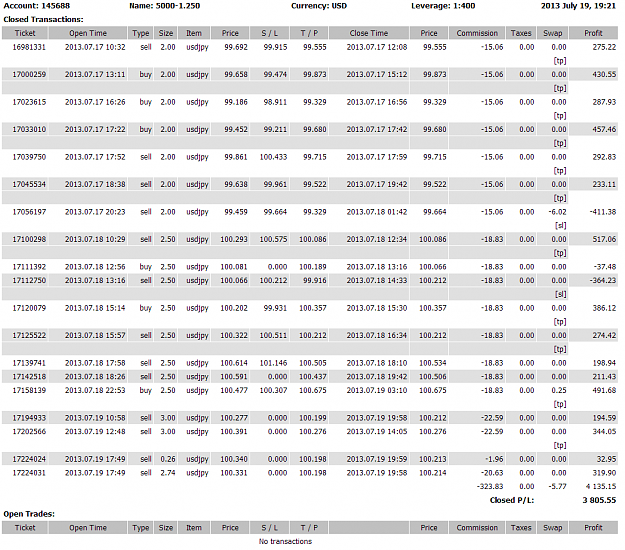This screenshot has width=625, height=550.
Task: Click the S / L header in Closed Transactions
Action: point(269,33)
